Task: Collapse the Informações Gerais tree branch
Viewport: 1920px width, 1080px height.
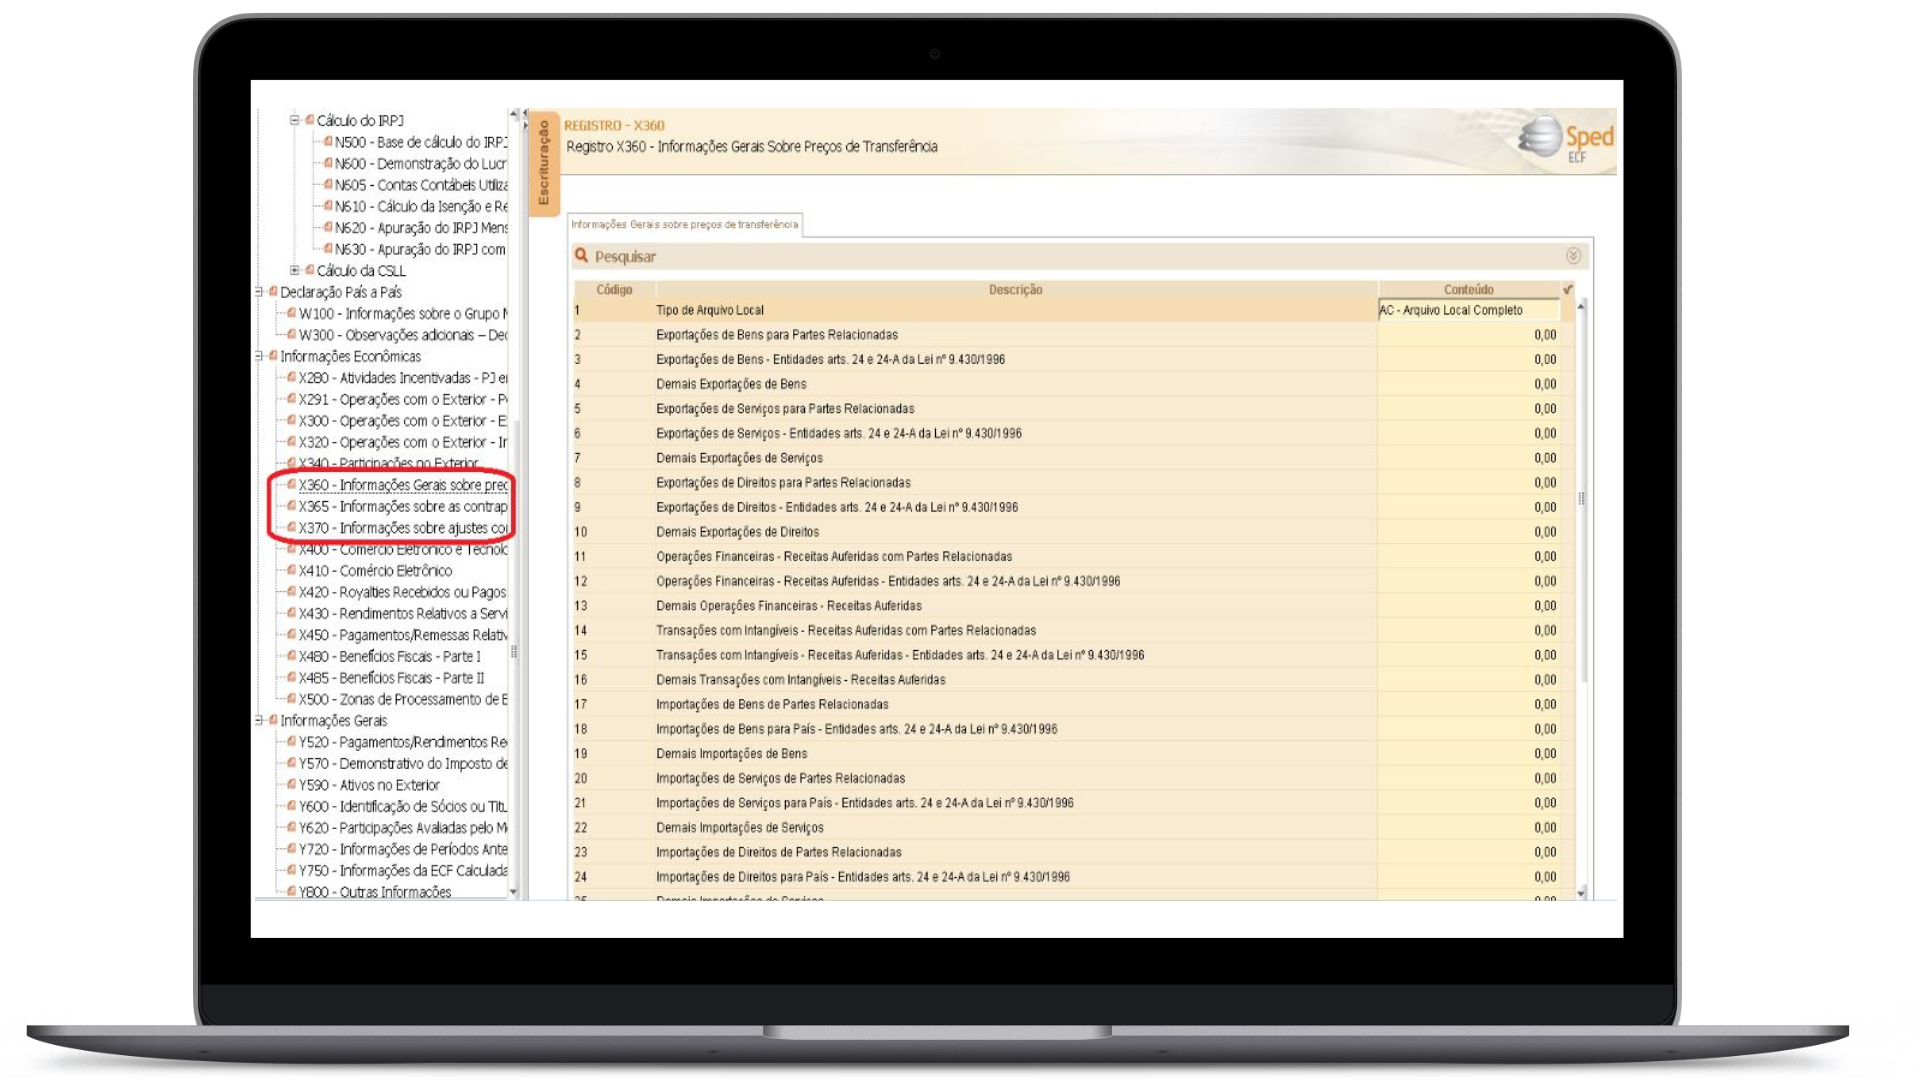Action: click(x=259, y=720)
